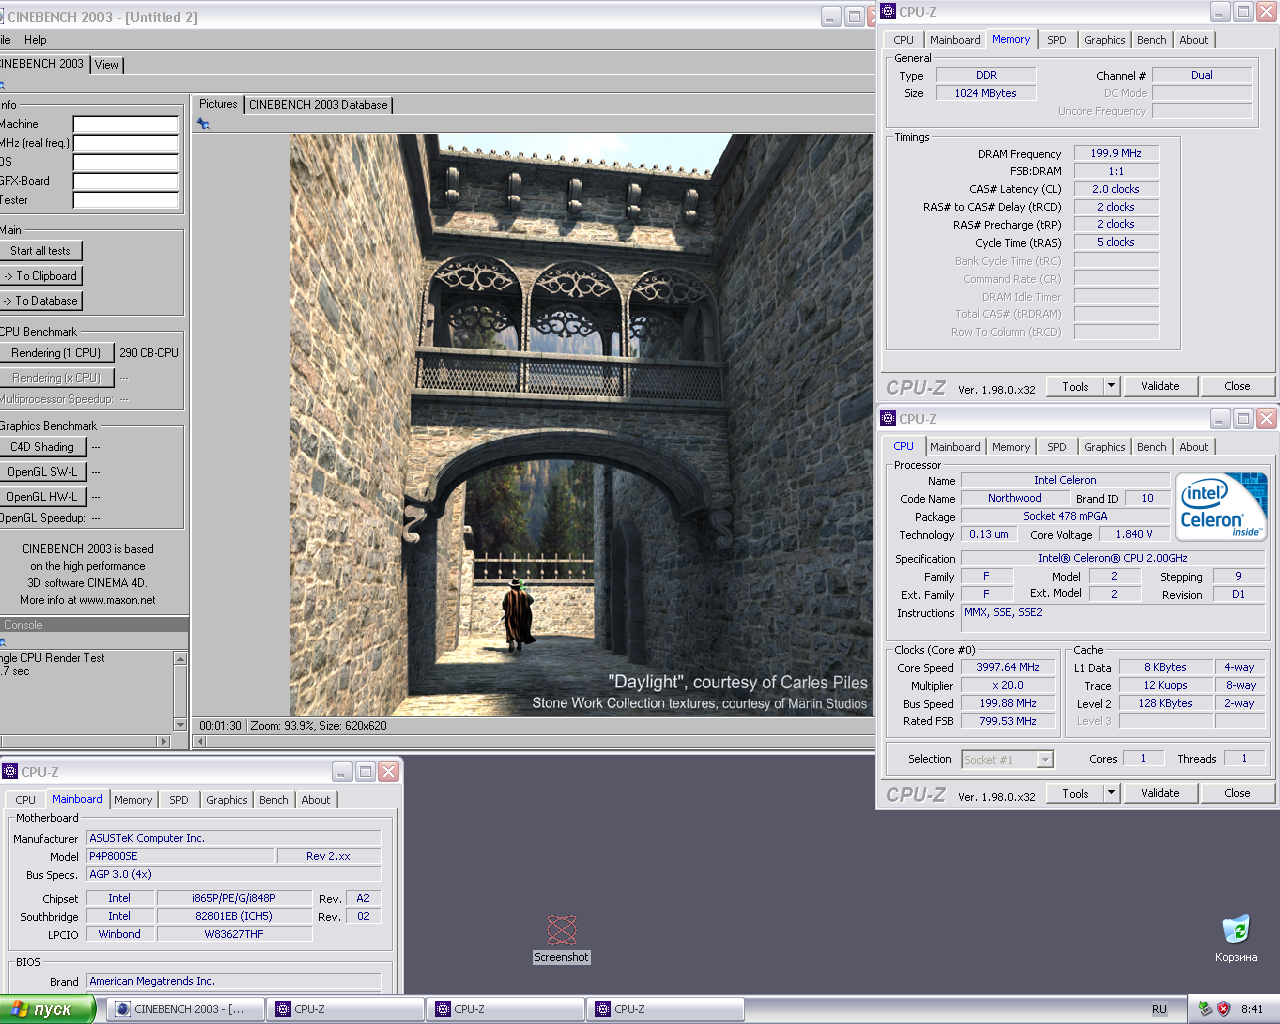1280x1024 pixels.
Task: Click the Core Speed value 3997.64 MHz
Action: point(1008,667)
